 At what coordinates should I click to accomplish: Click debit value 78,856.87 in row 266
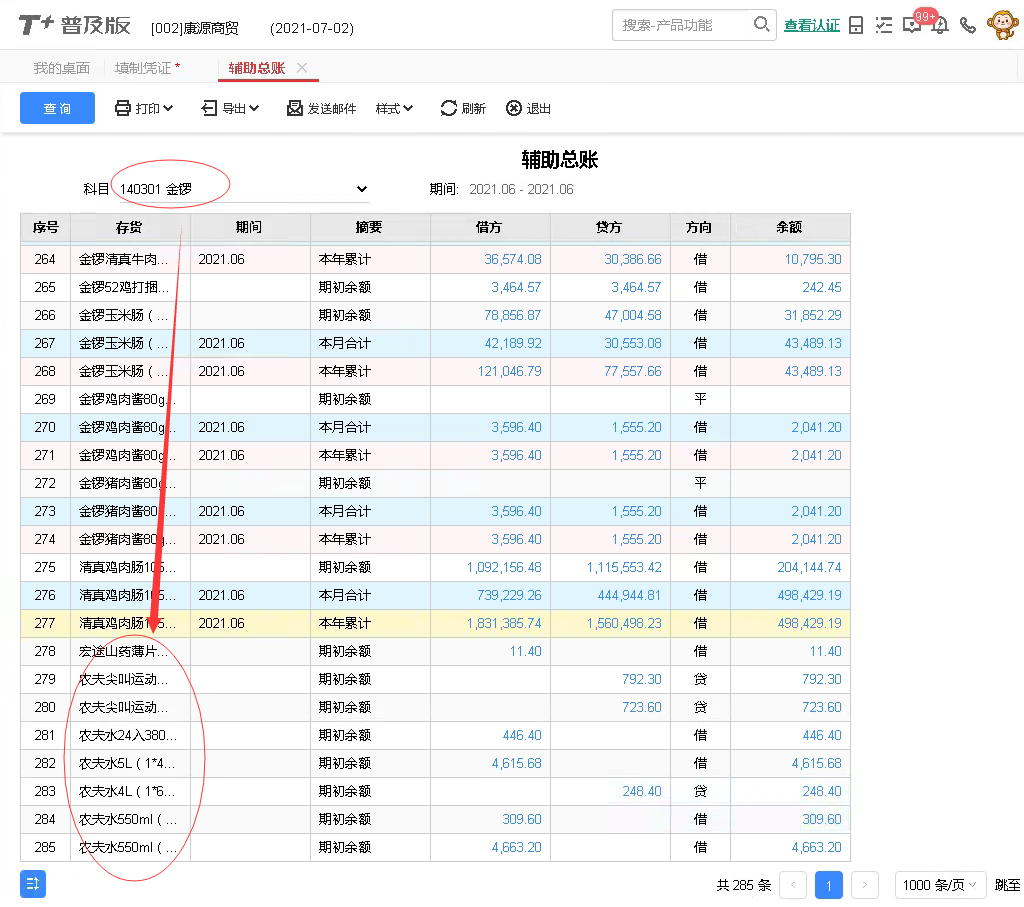[513, 315]
